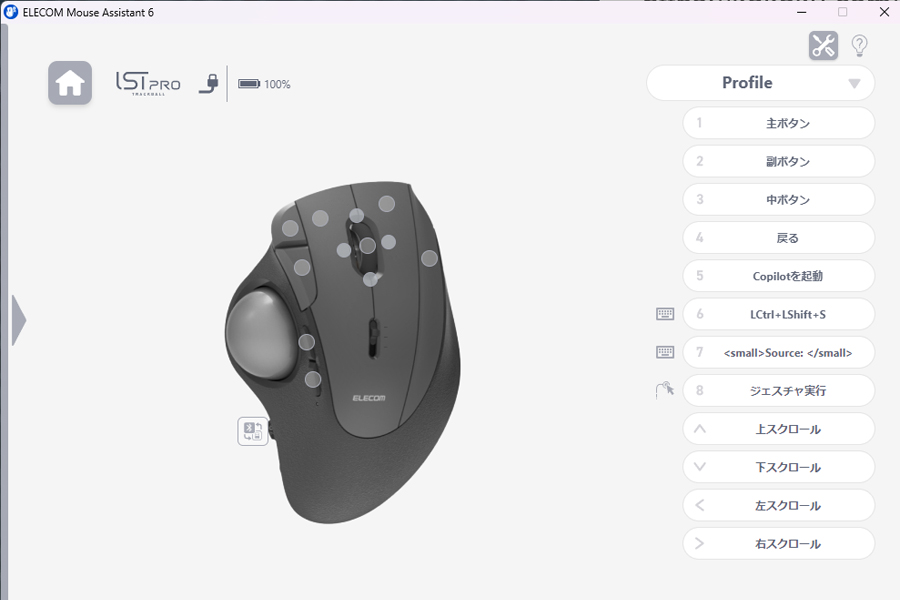
Task: Select button 6 LCtrl+LShift+S assignment
Action: click(779, 314)
